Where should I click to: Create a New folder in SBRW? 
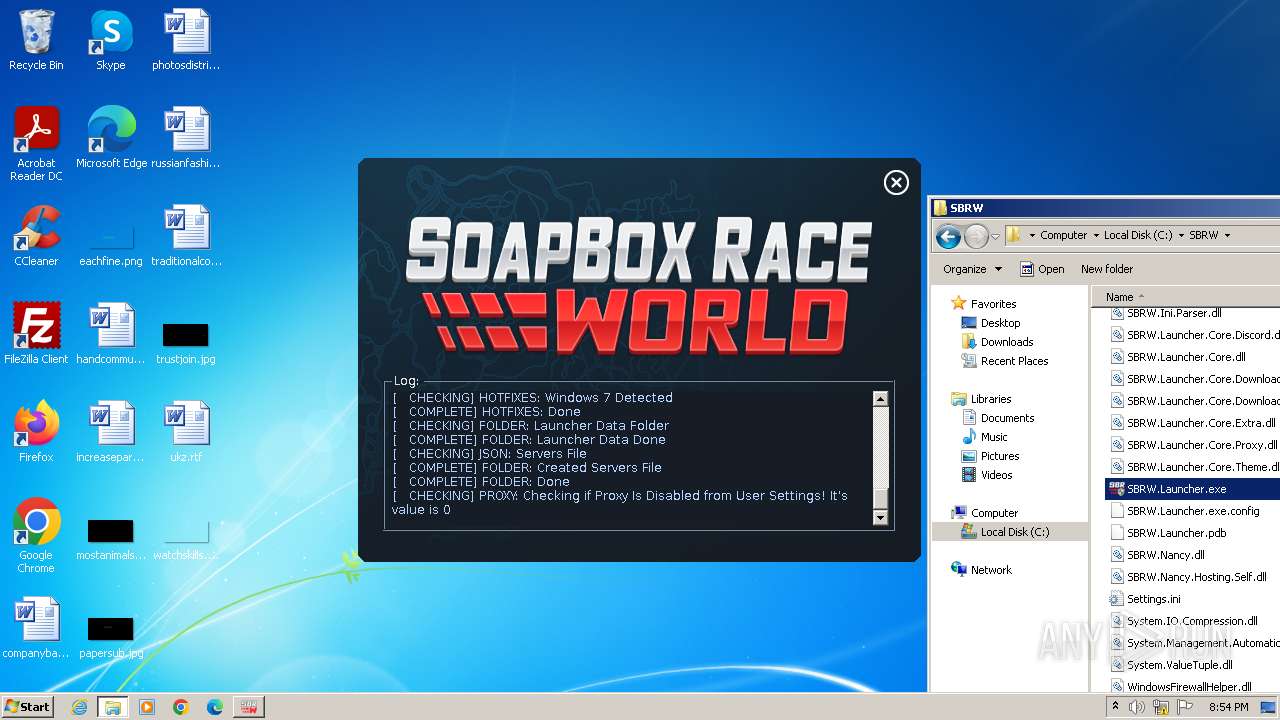[1107, 269]
